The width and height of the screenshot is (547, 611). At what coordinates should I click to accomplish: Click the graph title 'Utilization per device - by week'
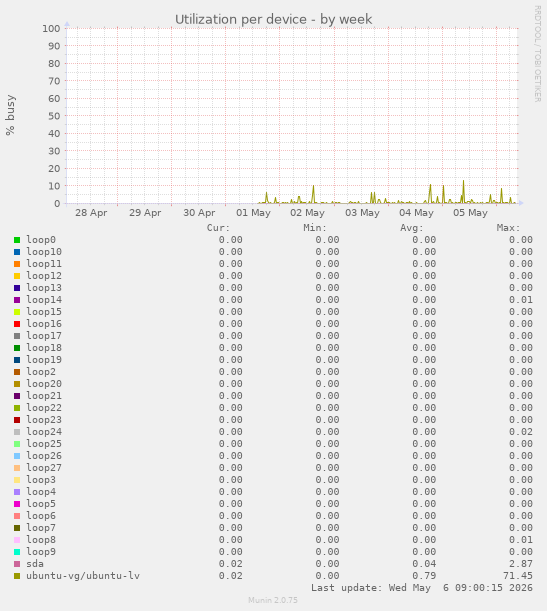[x=273, y=19]
